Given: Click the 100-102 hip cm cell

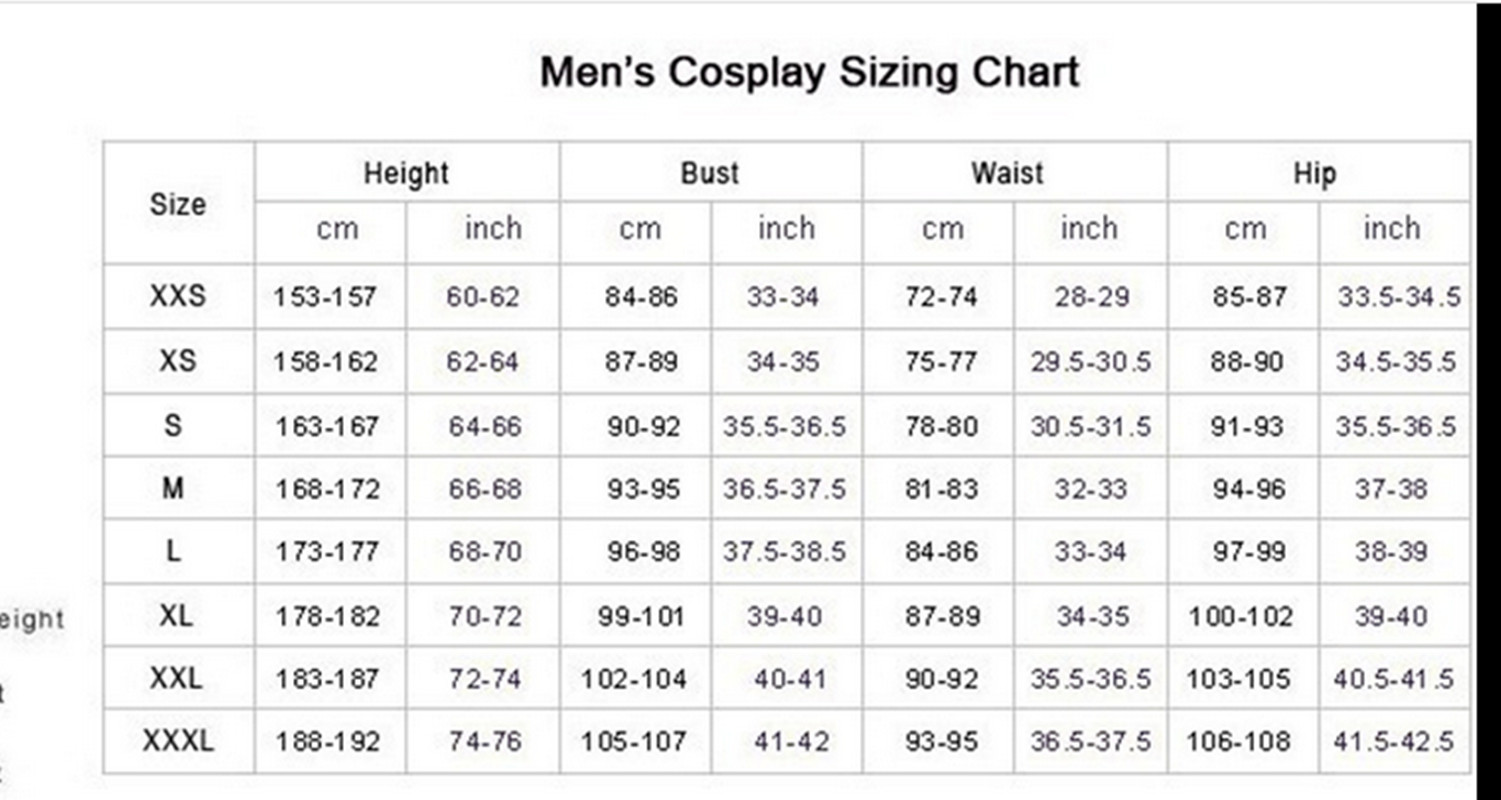Looking at the screenshot, I should point(1241,617).
